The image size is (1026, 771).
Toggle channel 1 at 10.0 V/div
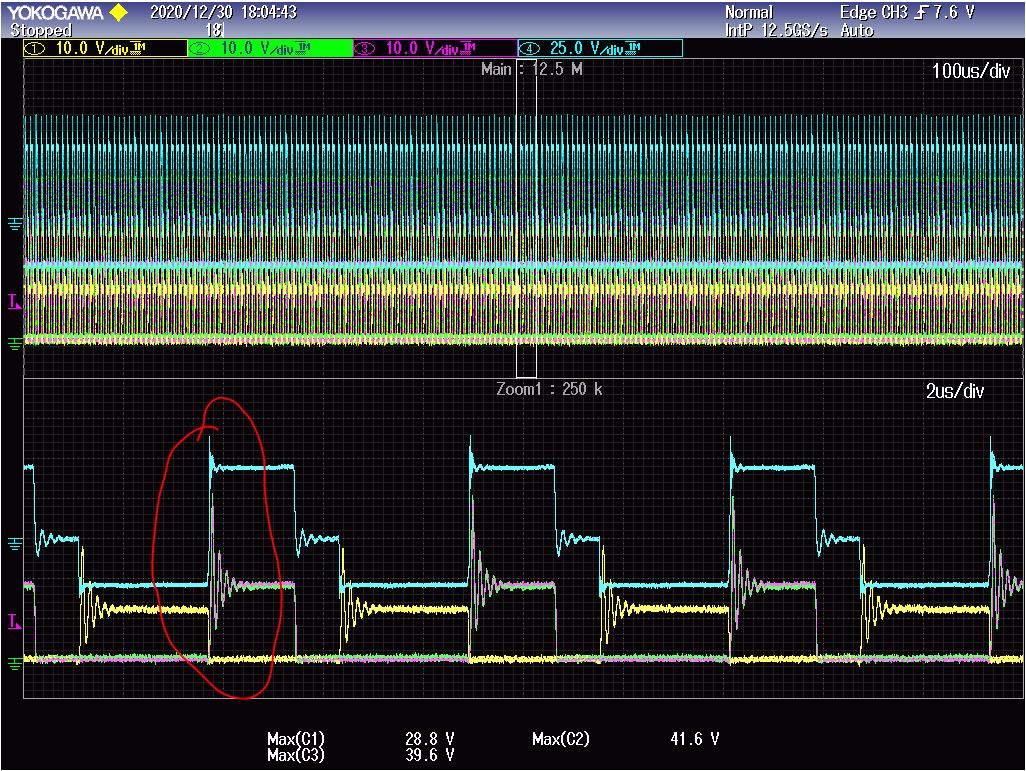tap(105, 48)
